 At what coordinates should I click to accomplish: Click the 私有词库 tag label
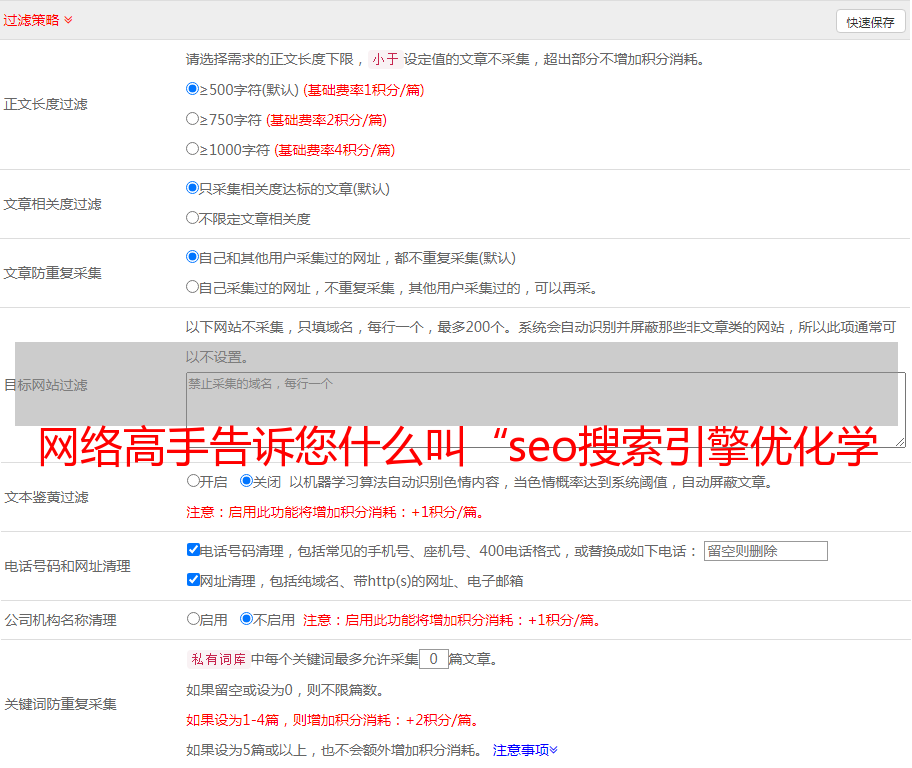(x=216, y=659)
